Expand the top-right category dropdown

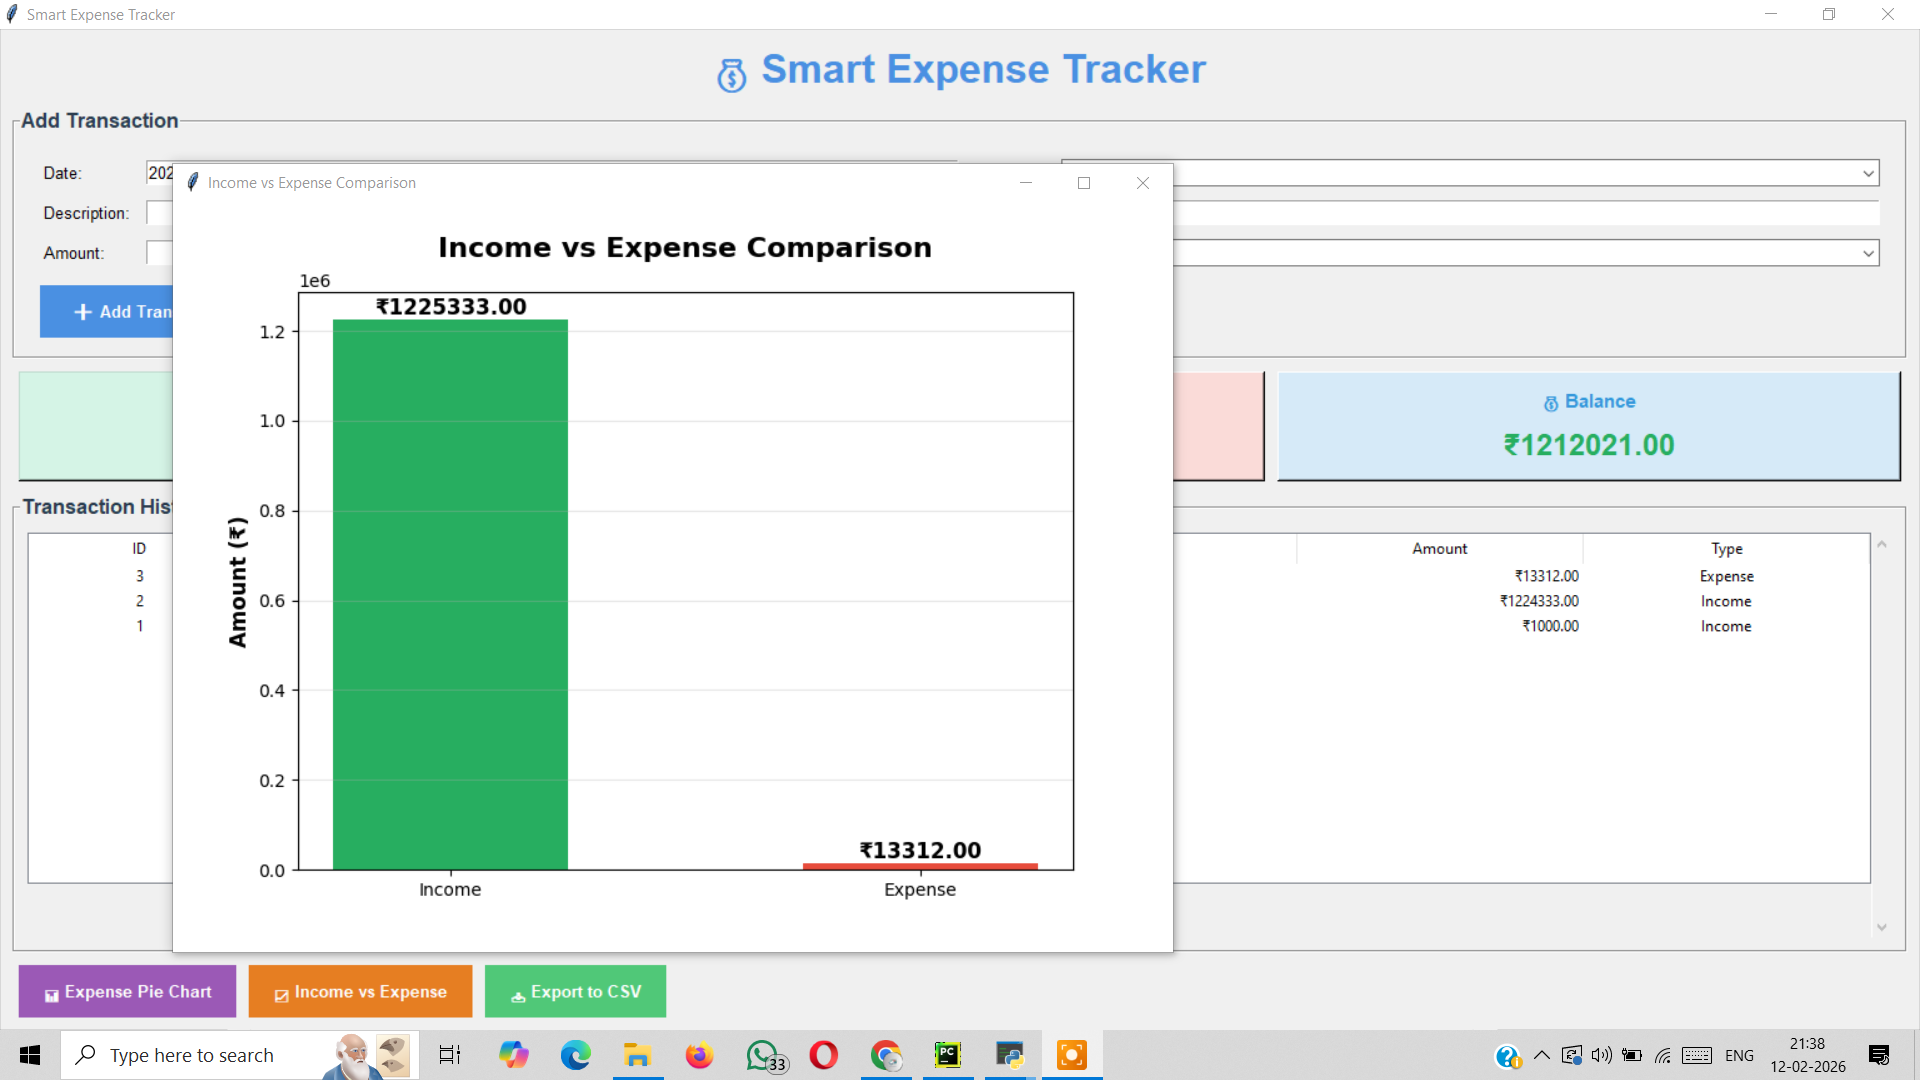[x=1867, y=173]
